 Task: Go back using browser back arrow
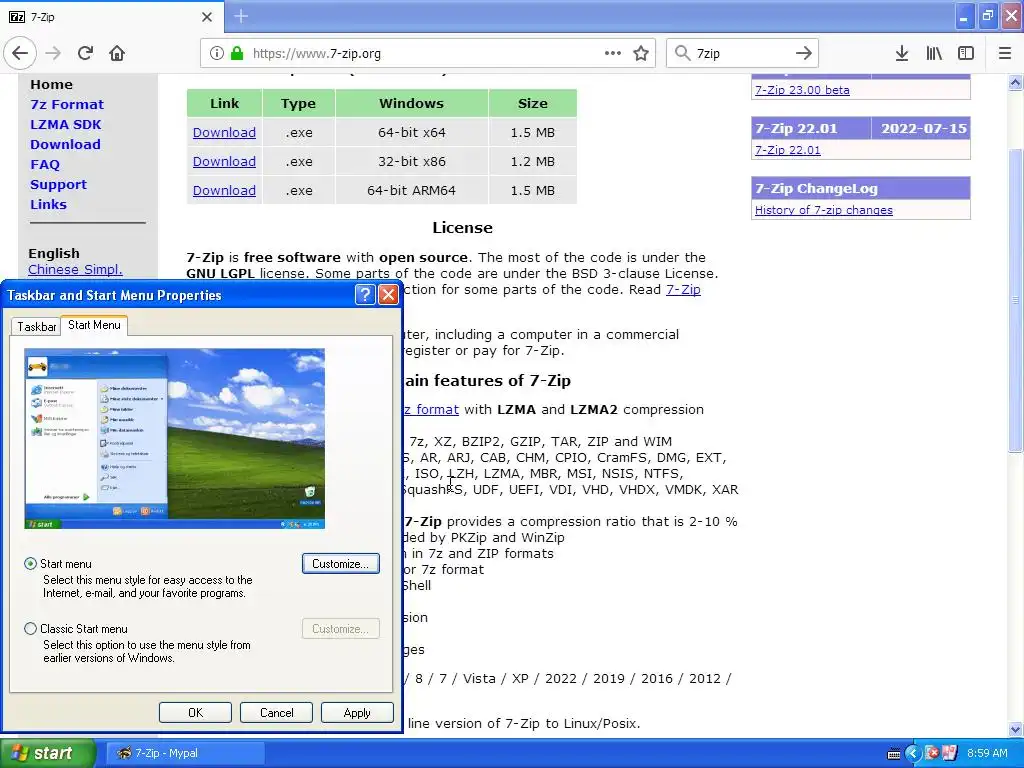coord(20,53)
